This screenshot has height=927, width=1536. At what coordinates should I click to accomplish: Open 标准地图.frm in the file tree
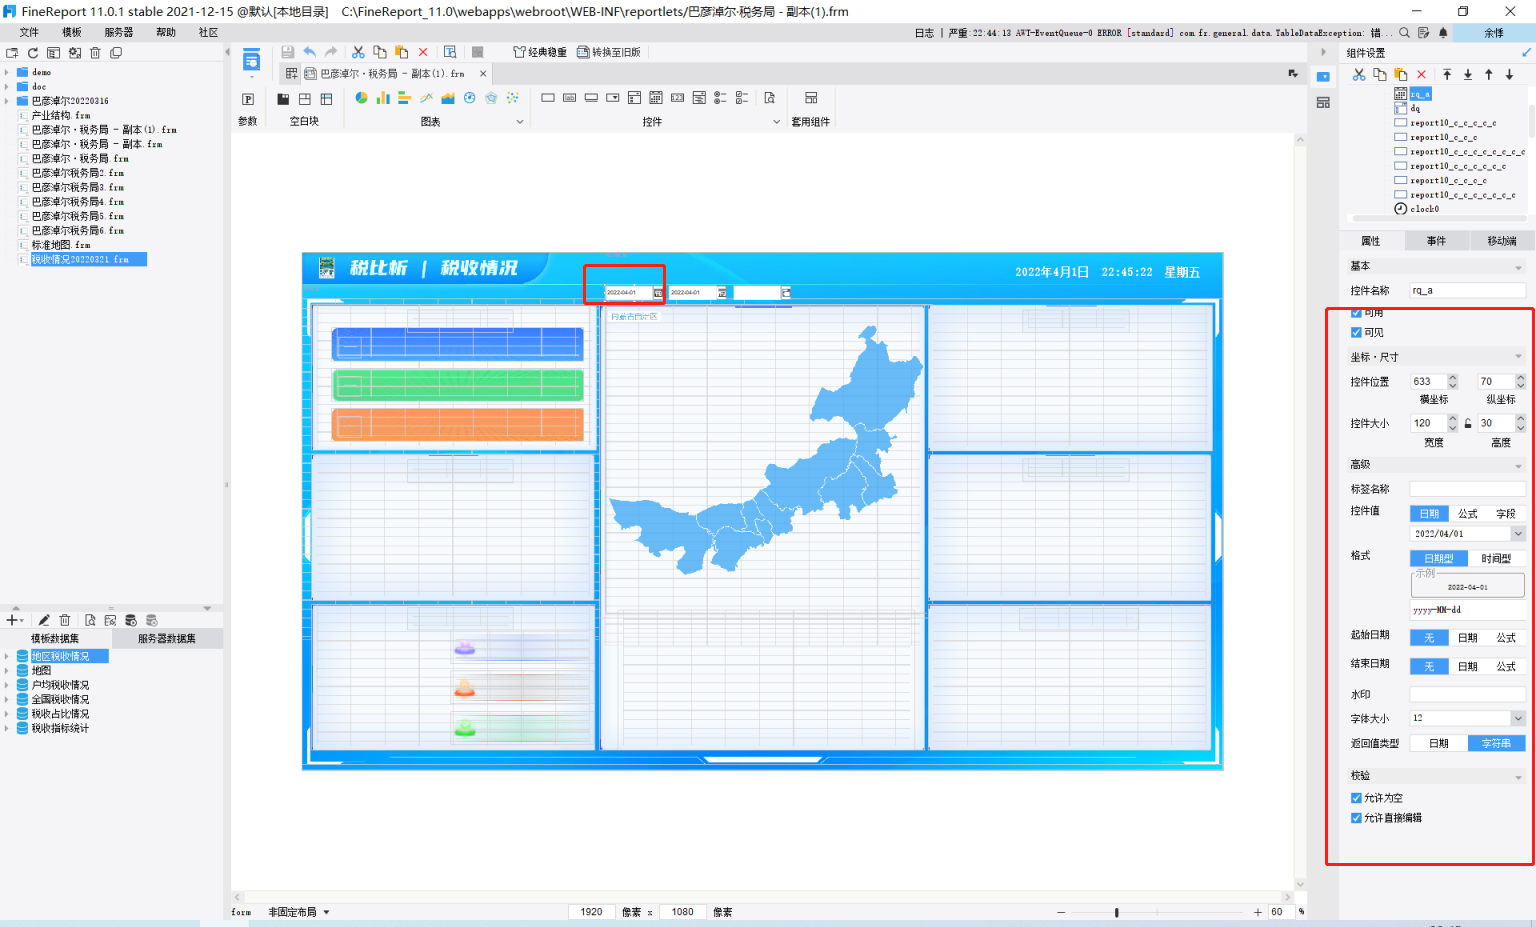tap(60, 245)
